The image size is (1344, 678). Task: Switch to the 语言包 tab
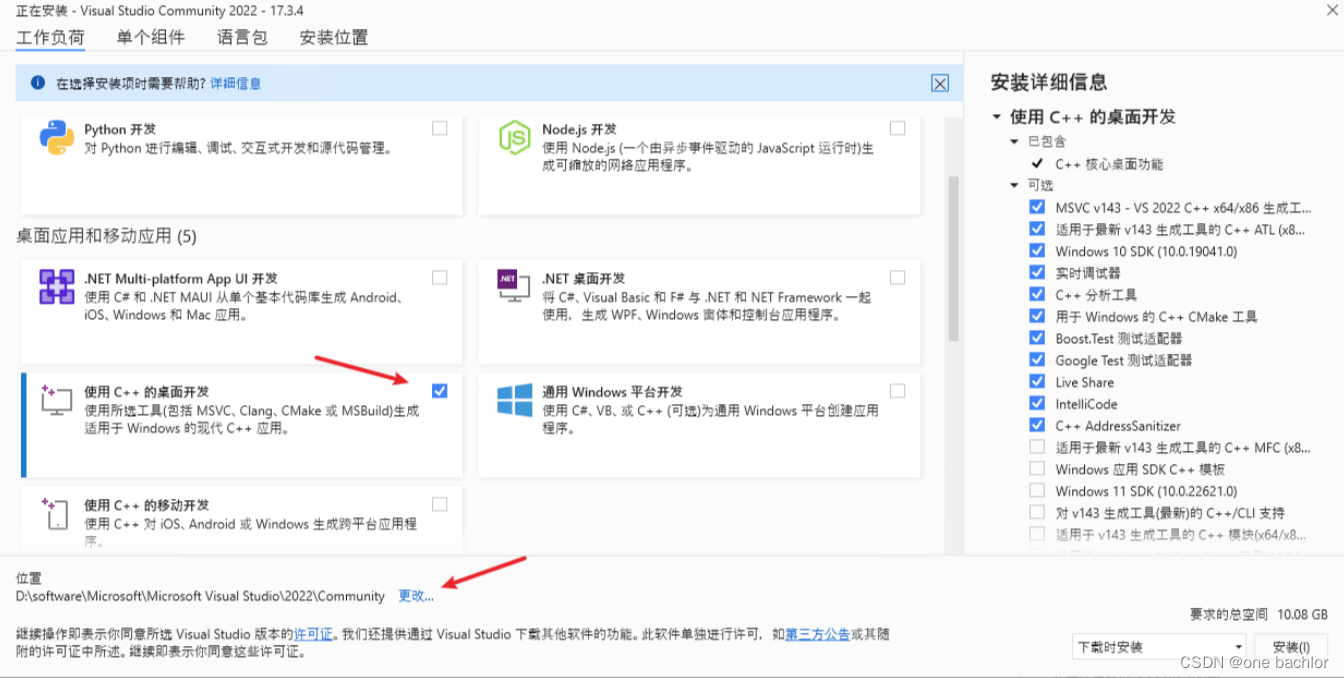242,37
